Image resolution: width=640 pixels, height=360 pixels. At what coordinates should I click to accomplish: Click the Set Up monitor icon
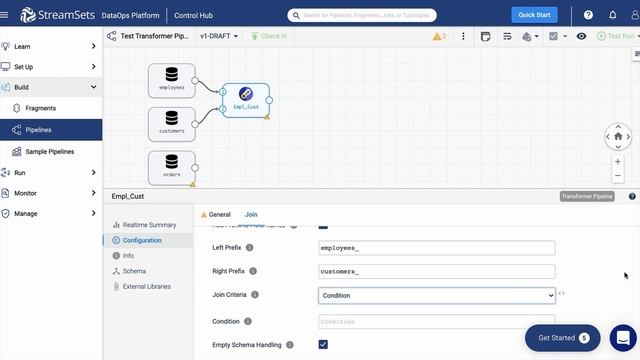click(x=5, y=67)
